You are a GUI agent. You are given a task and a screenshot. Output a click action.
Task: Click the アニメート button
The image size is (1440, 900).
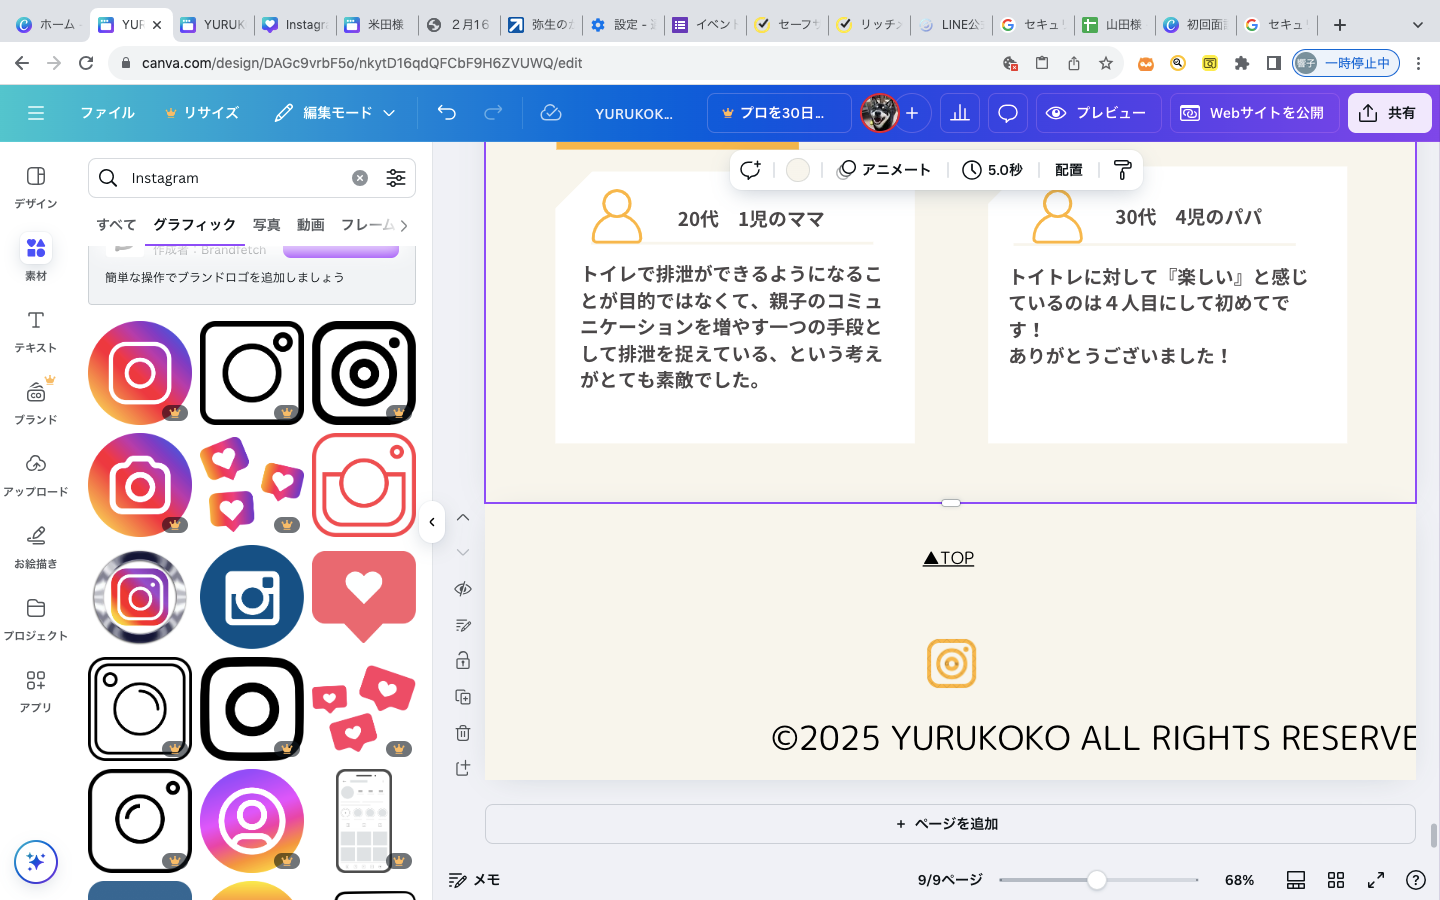884,170
